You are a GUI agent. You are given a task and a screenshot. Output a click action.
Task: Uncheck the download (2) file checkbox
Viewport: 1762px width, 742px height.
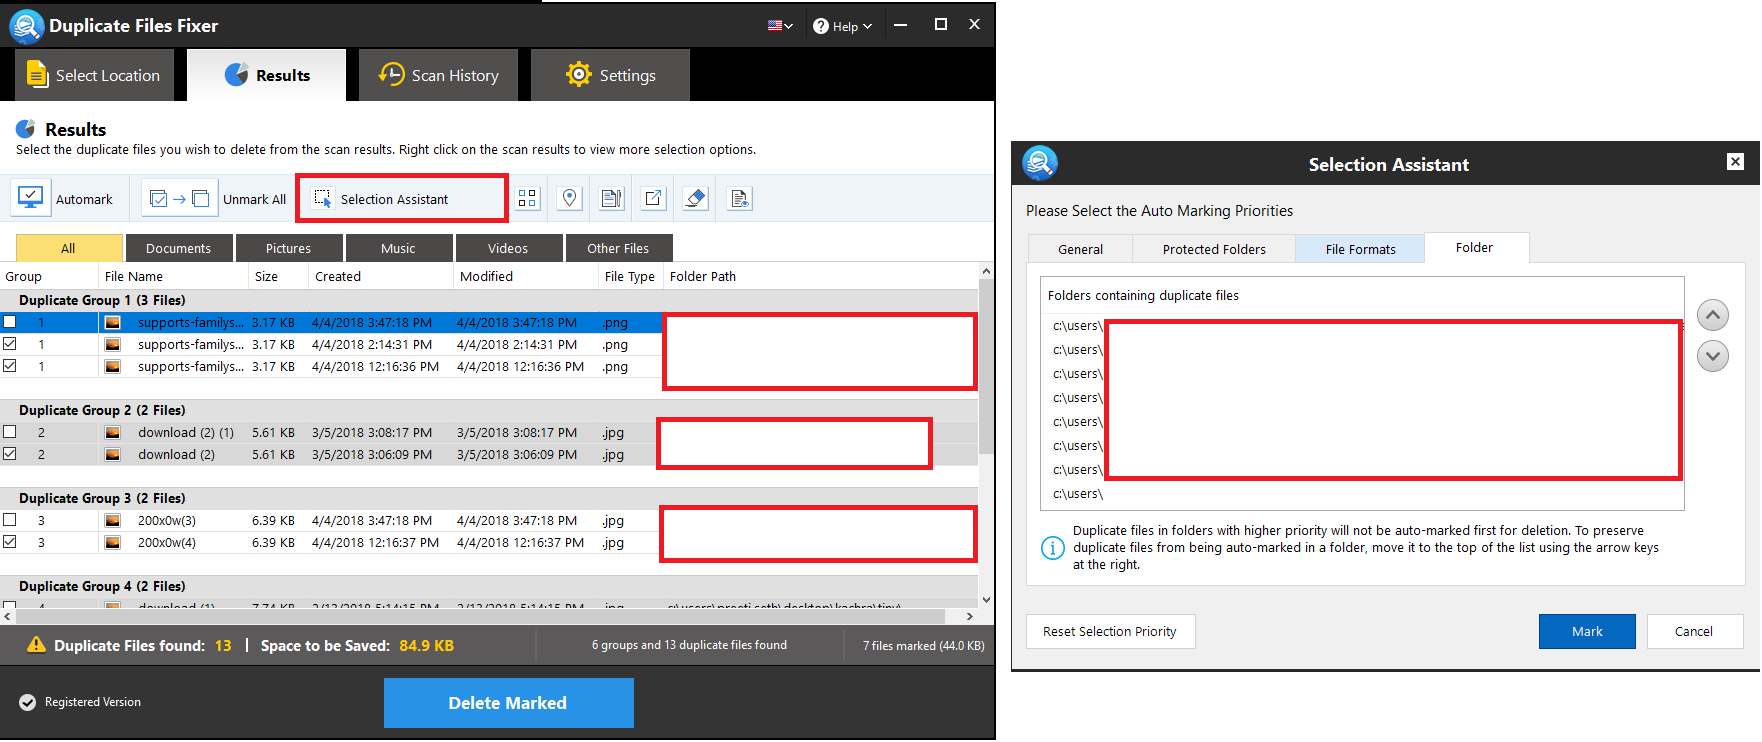pyautogui.click(x=10, y=454)
